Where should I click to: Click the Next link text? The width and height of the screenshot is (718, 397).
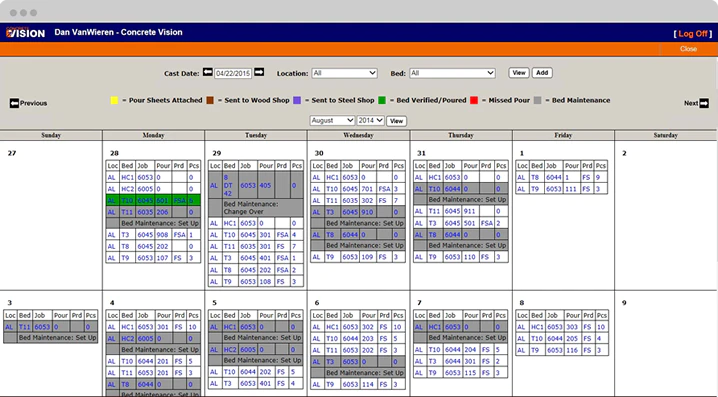[x=691, y=103]
